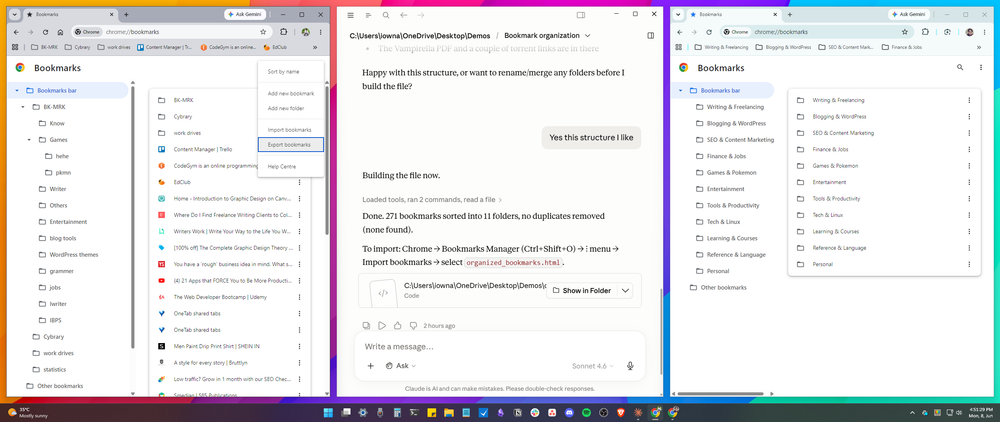Collapse the BK-MRK folder in left tree
Screen dimensions: 1000x422
(23, 107)
